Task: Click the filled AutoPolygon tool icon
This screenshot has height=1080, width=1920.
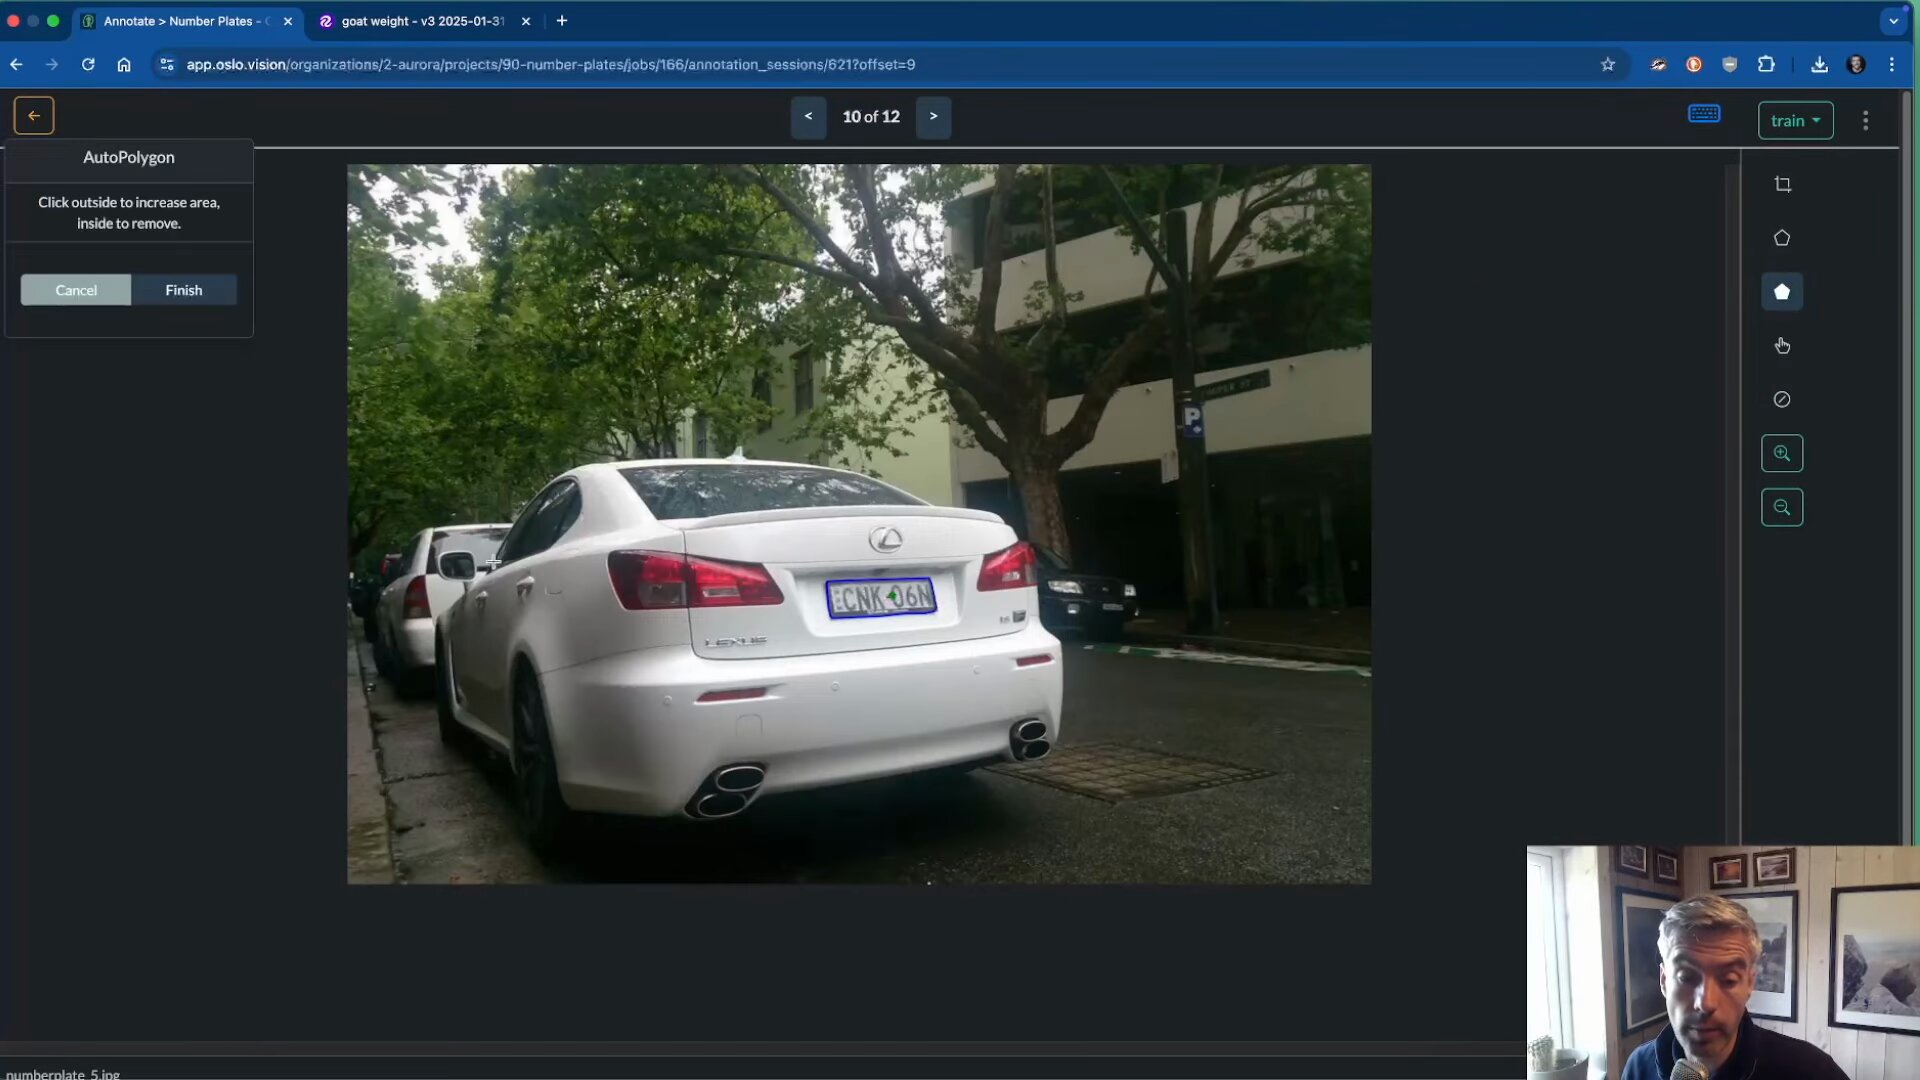Action: 1782,292
